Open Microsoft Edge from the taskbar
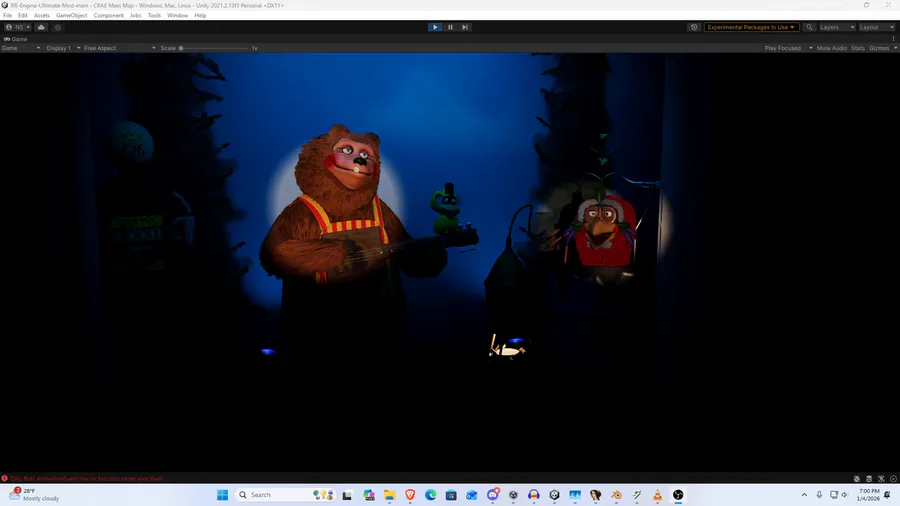The height and width of the screenshot is (506, 900). pyautogui.click(x=430, y=495)
